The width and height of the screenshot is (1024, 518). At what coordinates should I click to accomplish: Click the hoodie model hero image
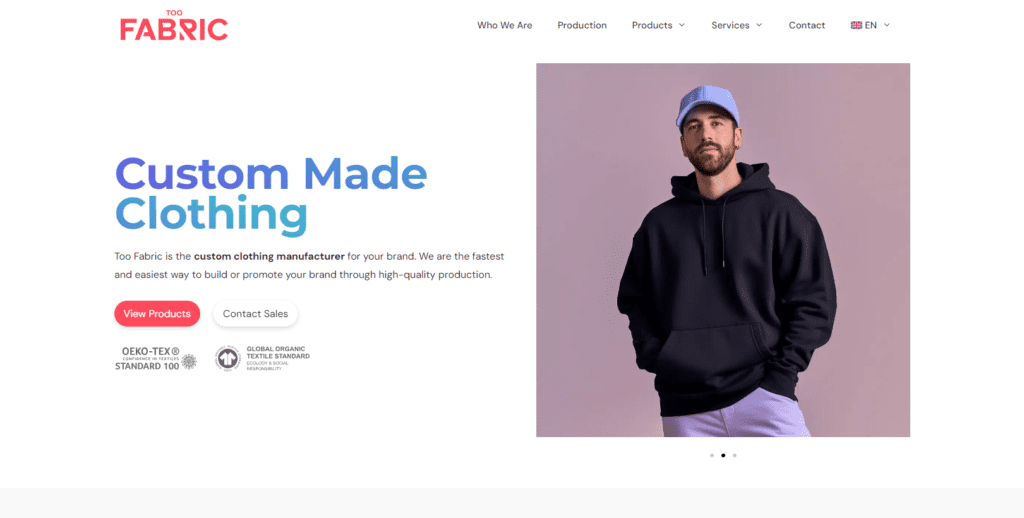(723, 250)
